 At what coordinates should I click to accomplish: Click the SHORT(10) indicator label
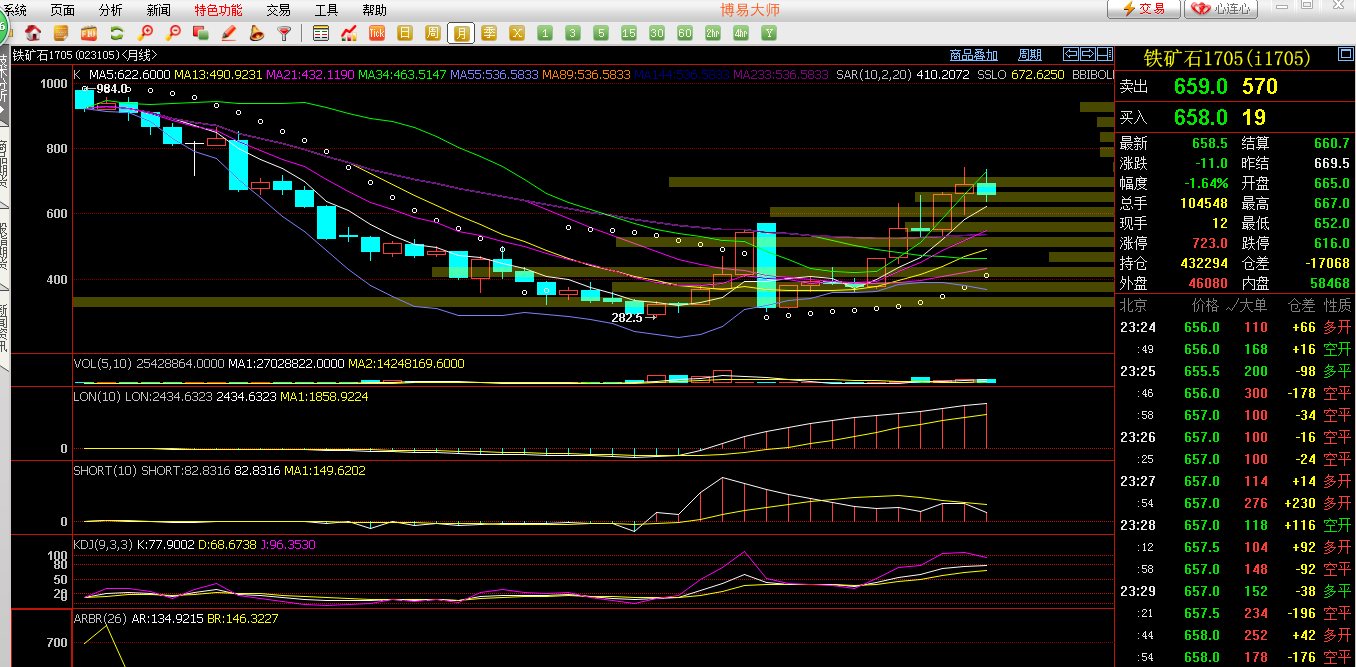(104, 470)
